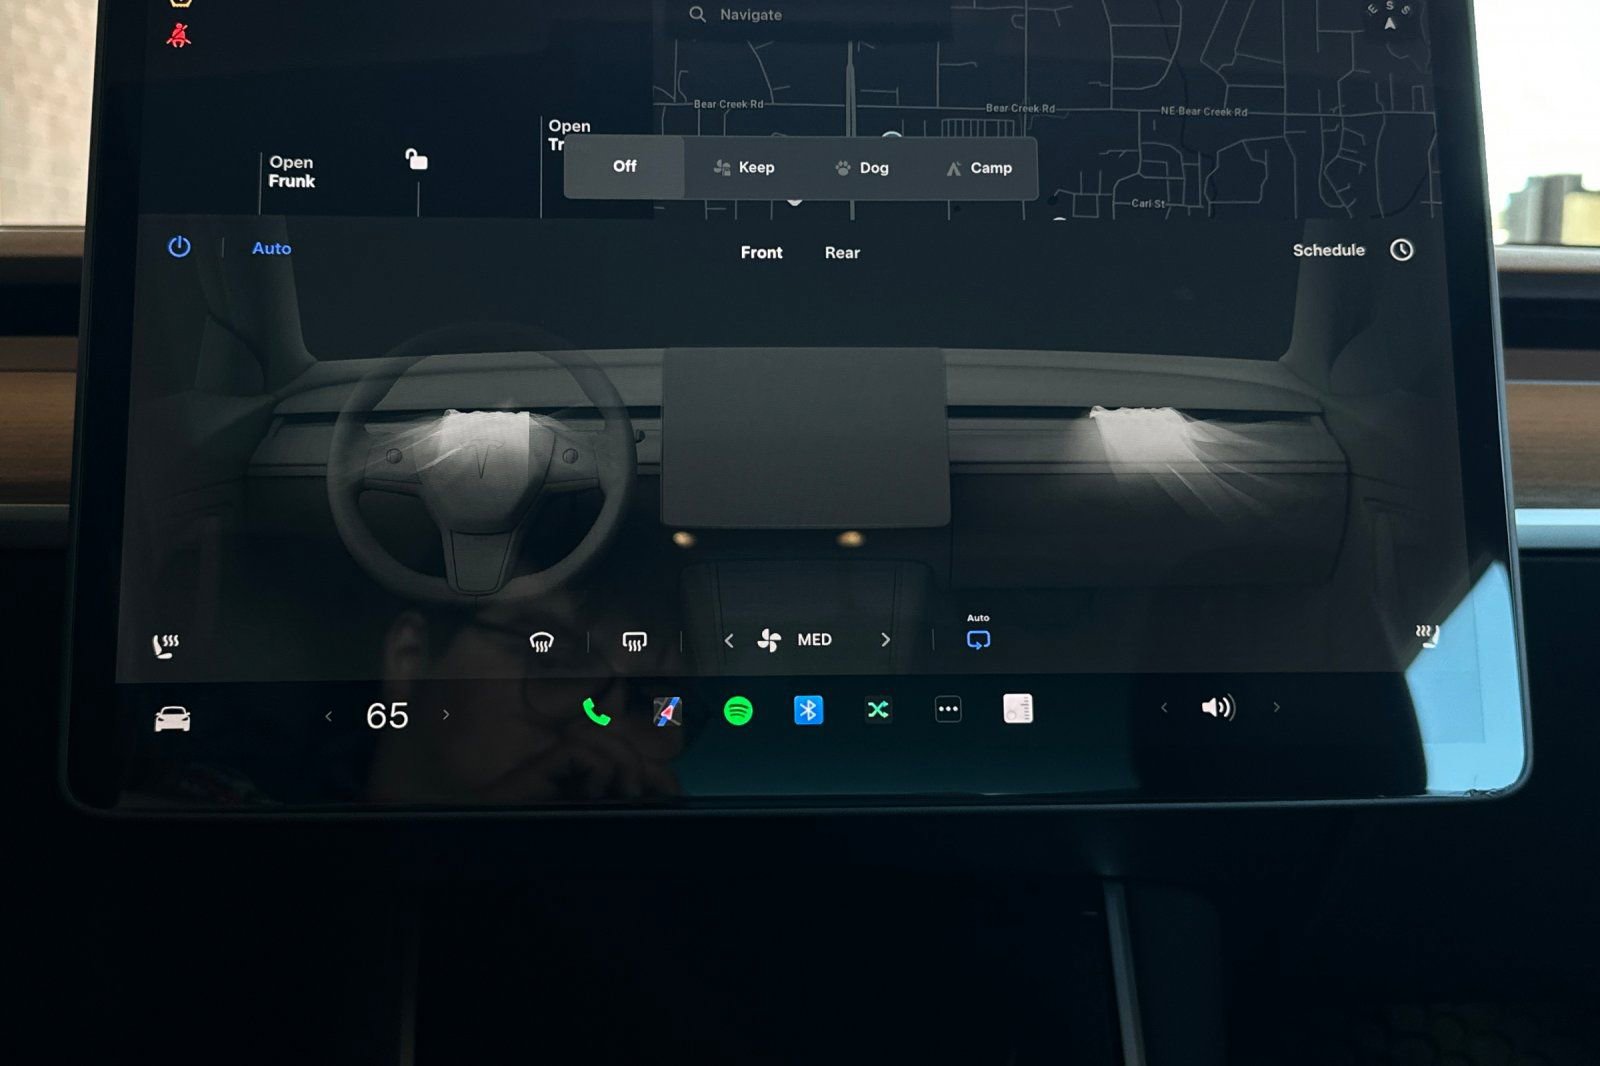Toggle climate power button
This screenshot has width=1600, height=1066.
coord(179,247)
